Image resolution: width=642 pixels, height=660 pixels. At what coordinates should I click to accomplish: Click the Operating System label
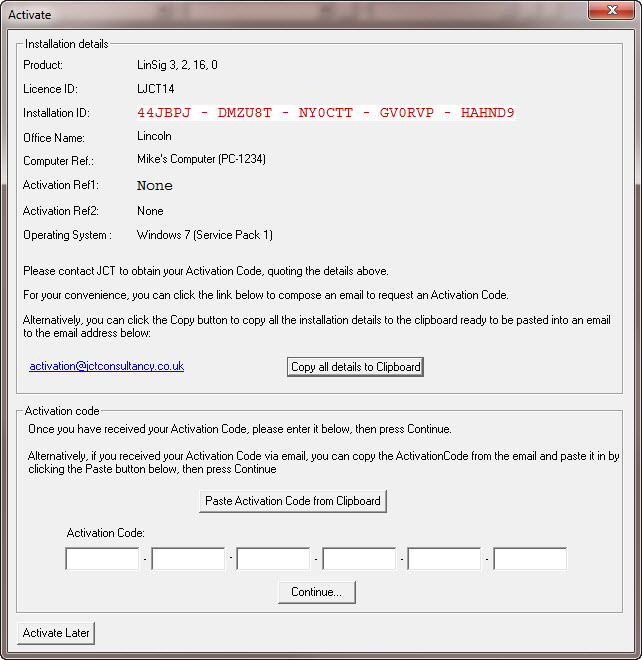pyautogui.click(x=67, y=235)
